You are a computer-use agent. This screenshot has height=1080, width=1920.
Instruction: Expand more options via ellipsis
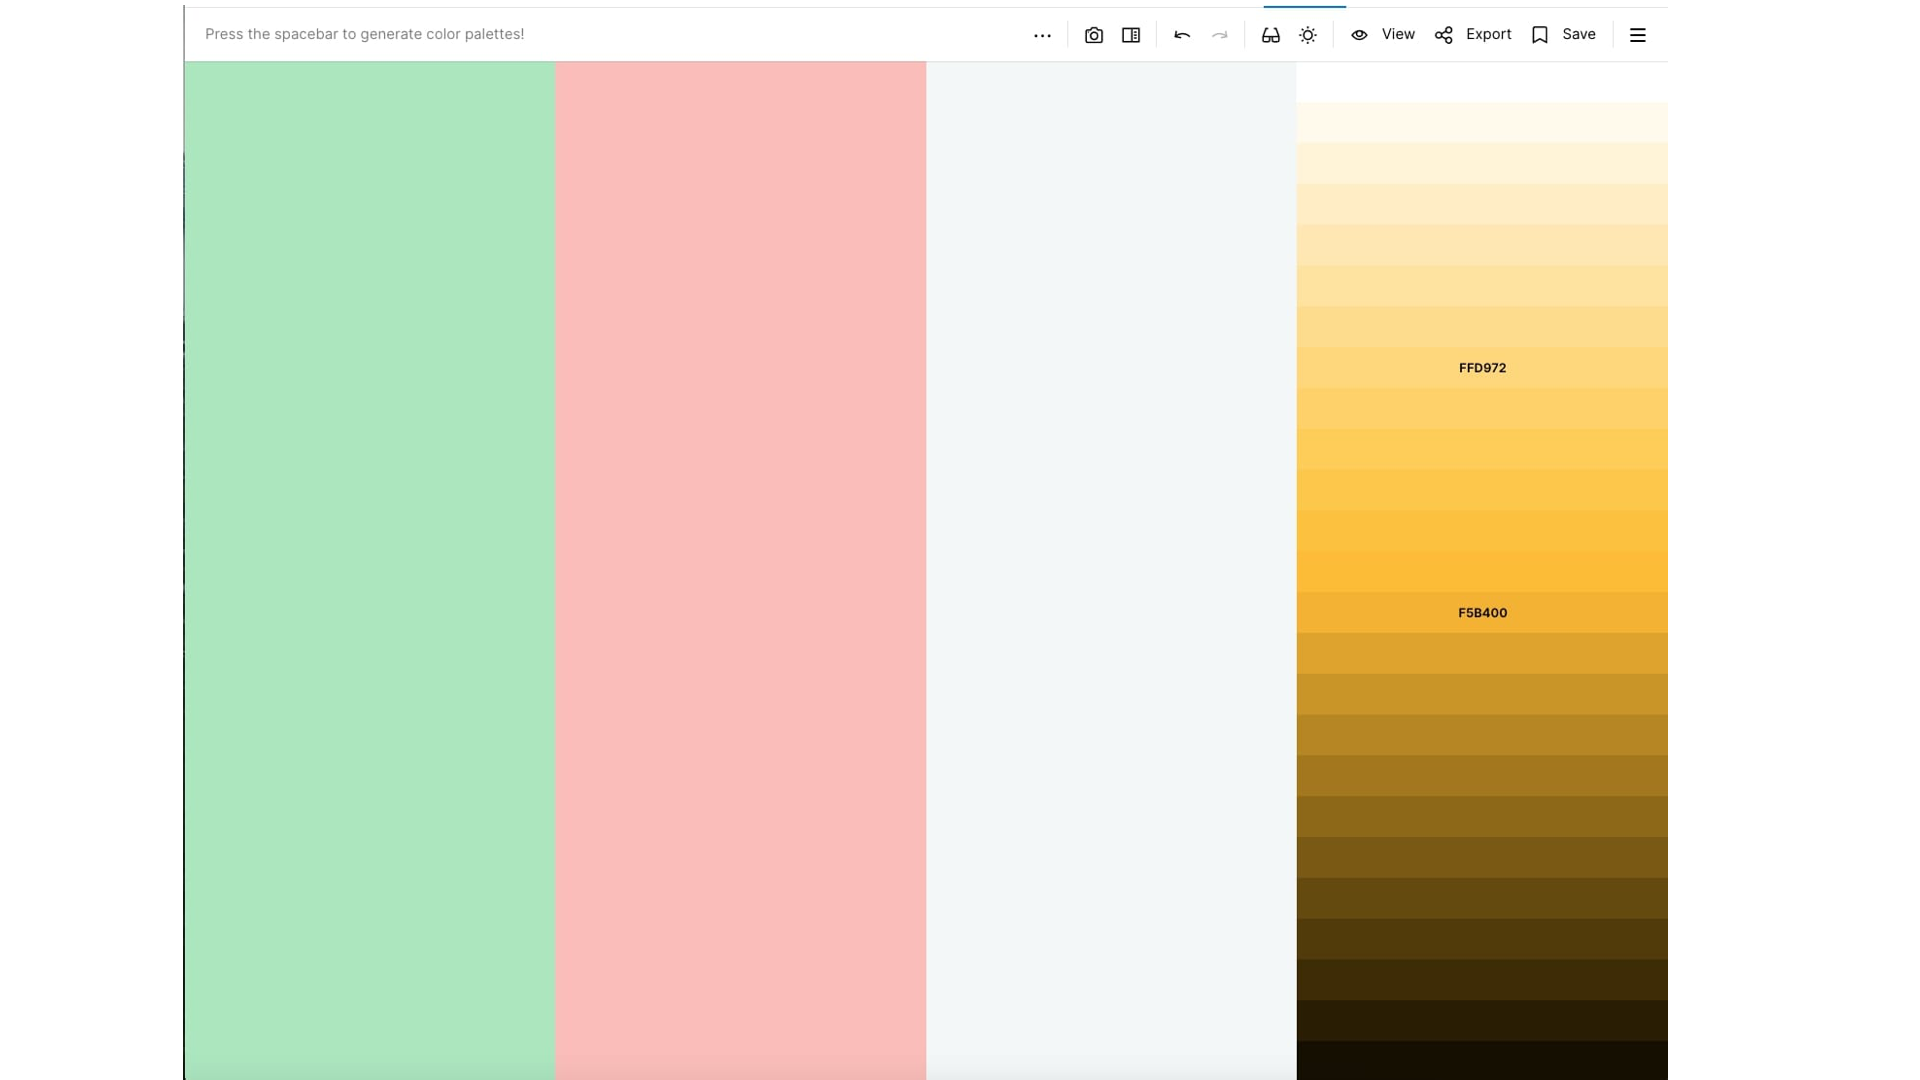tap(1042, 34)
